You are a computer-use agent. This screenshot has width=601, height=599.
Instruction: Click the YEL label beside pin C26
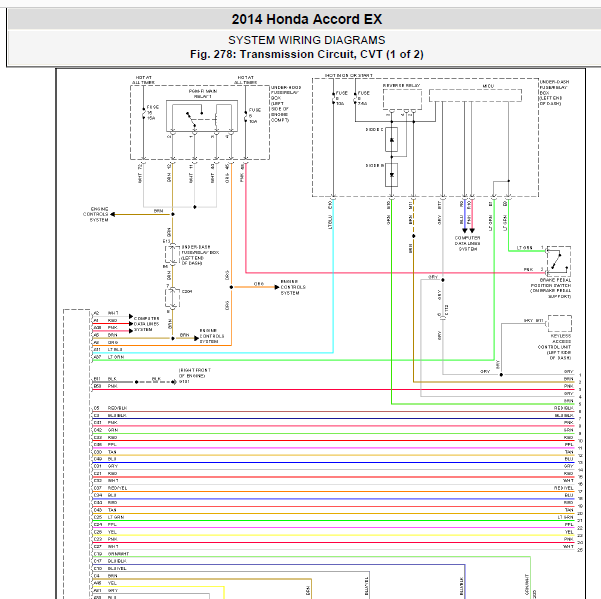tap(112, 532)
